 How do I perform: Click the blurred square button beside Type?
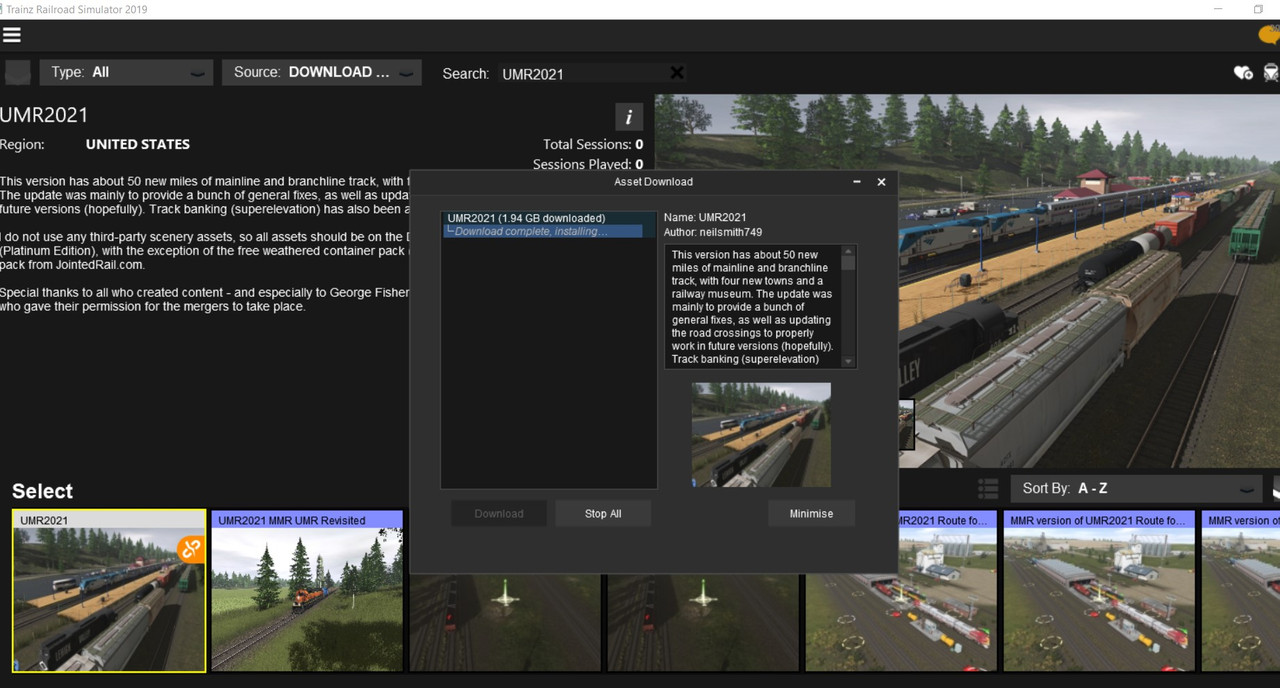click(17, 72)
